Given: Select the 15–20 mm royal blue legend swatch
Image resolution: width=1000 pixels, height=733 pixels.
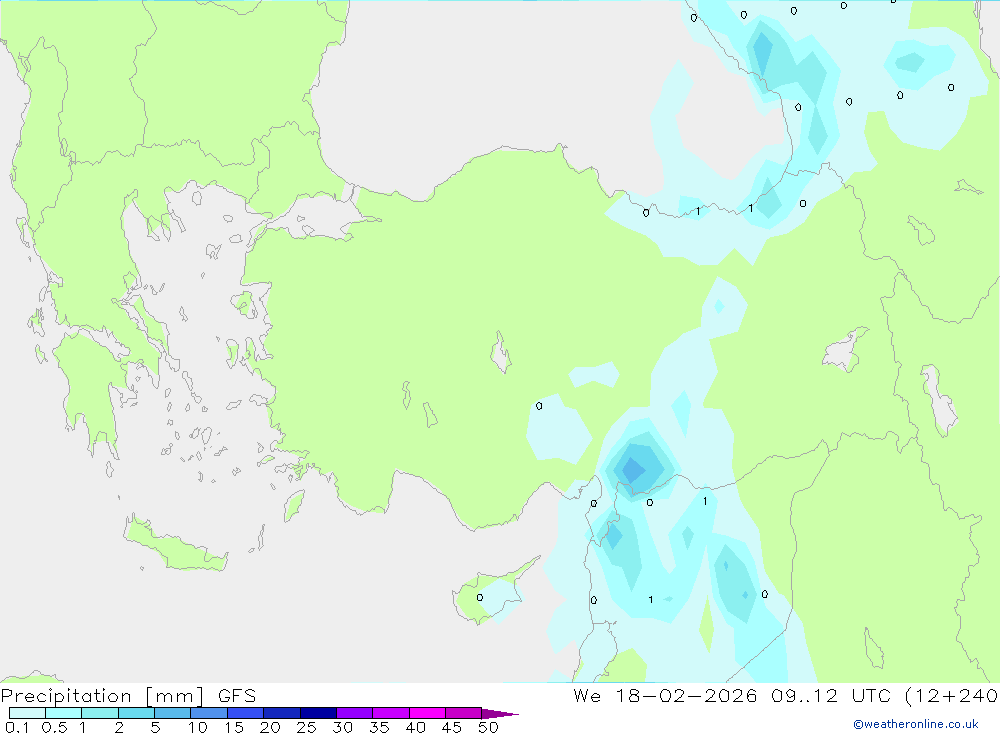Looking at the screenshot, I should point(245,713).
